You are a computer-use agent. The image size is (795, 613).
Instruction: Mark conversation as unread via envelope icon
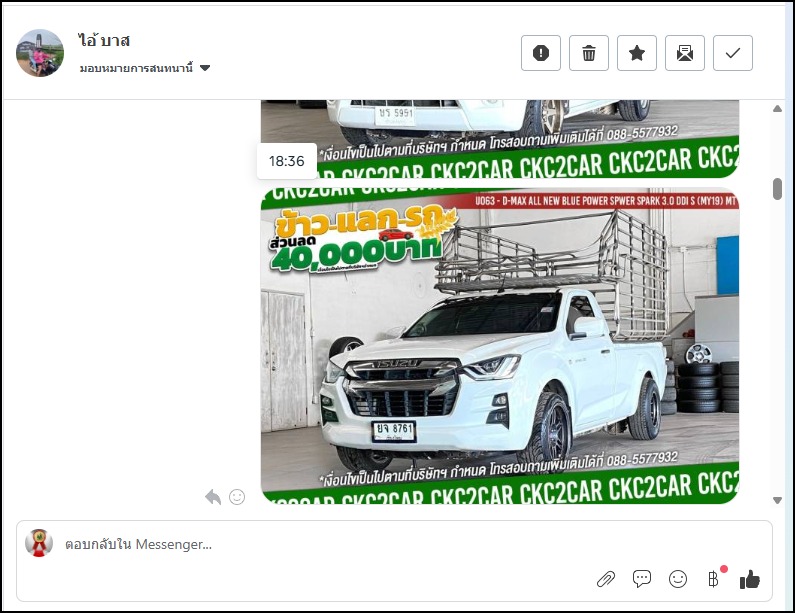(684, 53)
